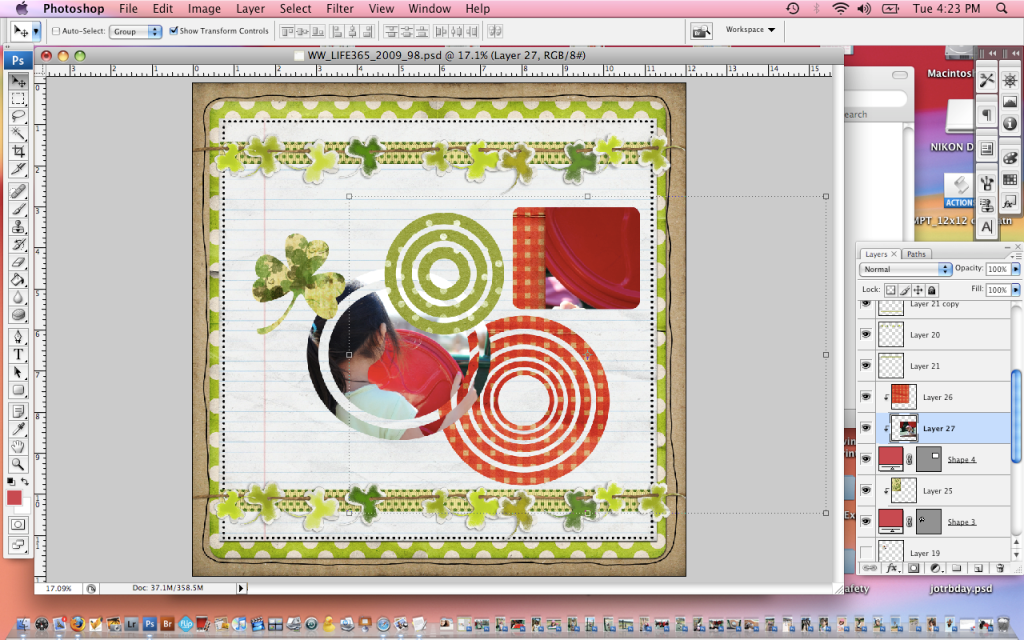Select the Rectangular Marquee tool

point(18,99)
